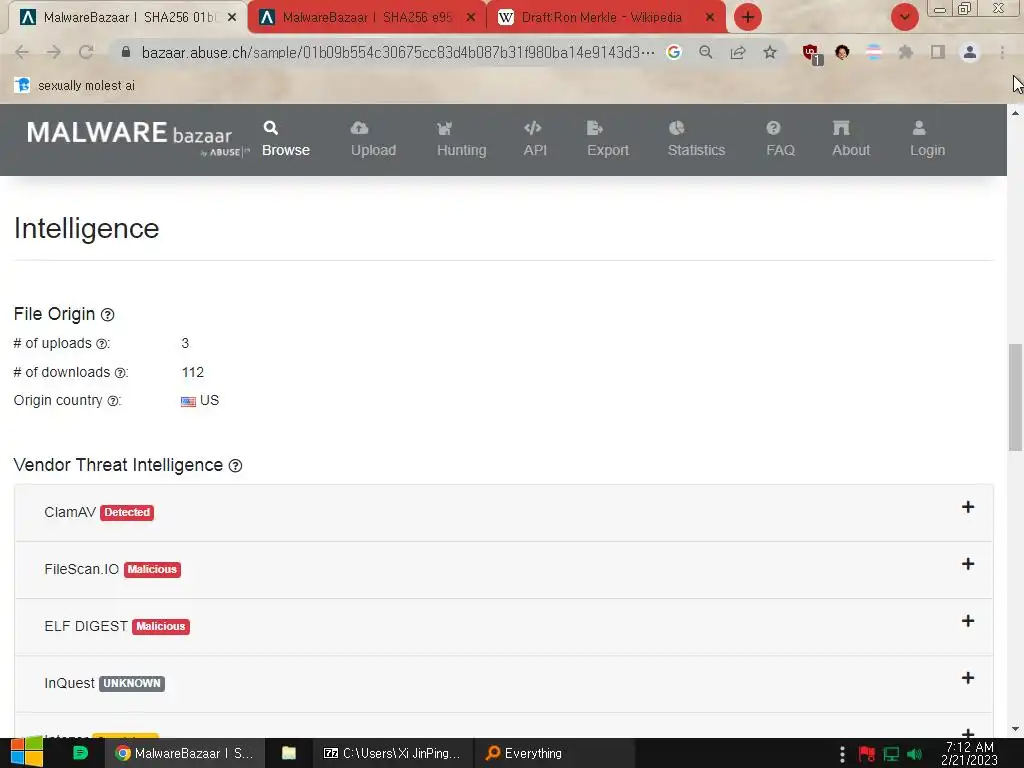
Task: Reload the current page
Action: (86, 52)
